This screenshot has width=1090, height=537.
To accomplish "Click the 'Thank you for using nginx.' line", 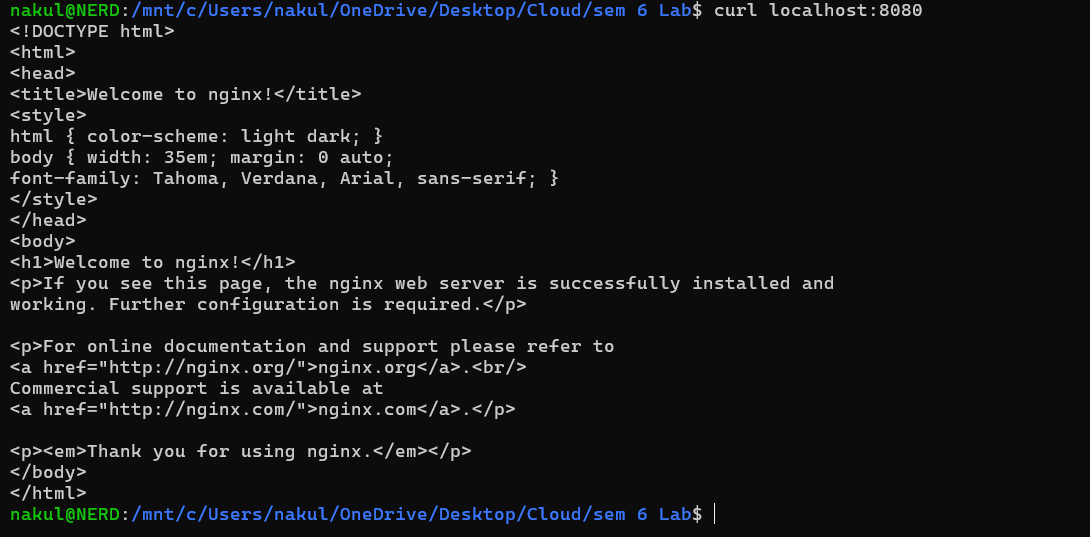I will (x=240, y=451).
